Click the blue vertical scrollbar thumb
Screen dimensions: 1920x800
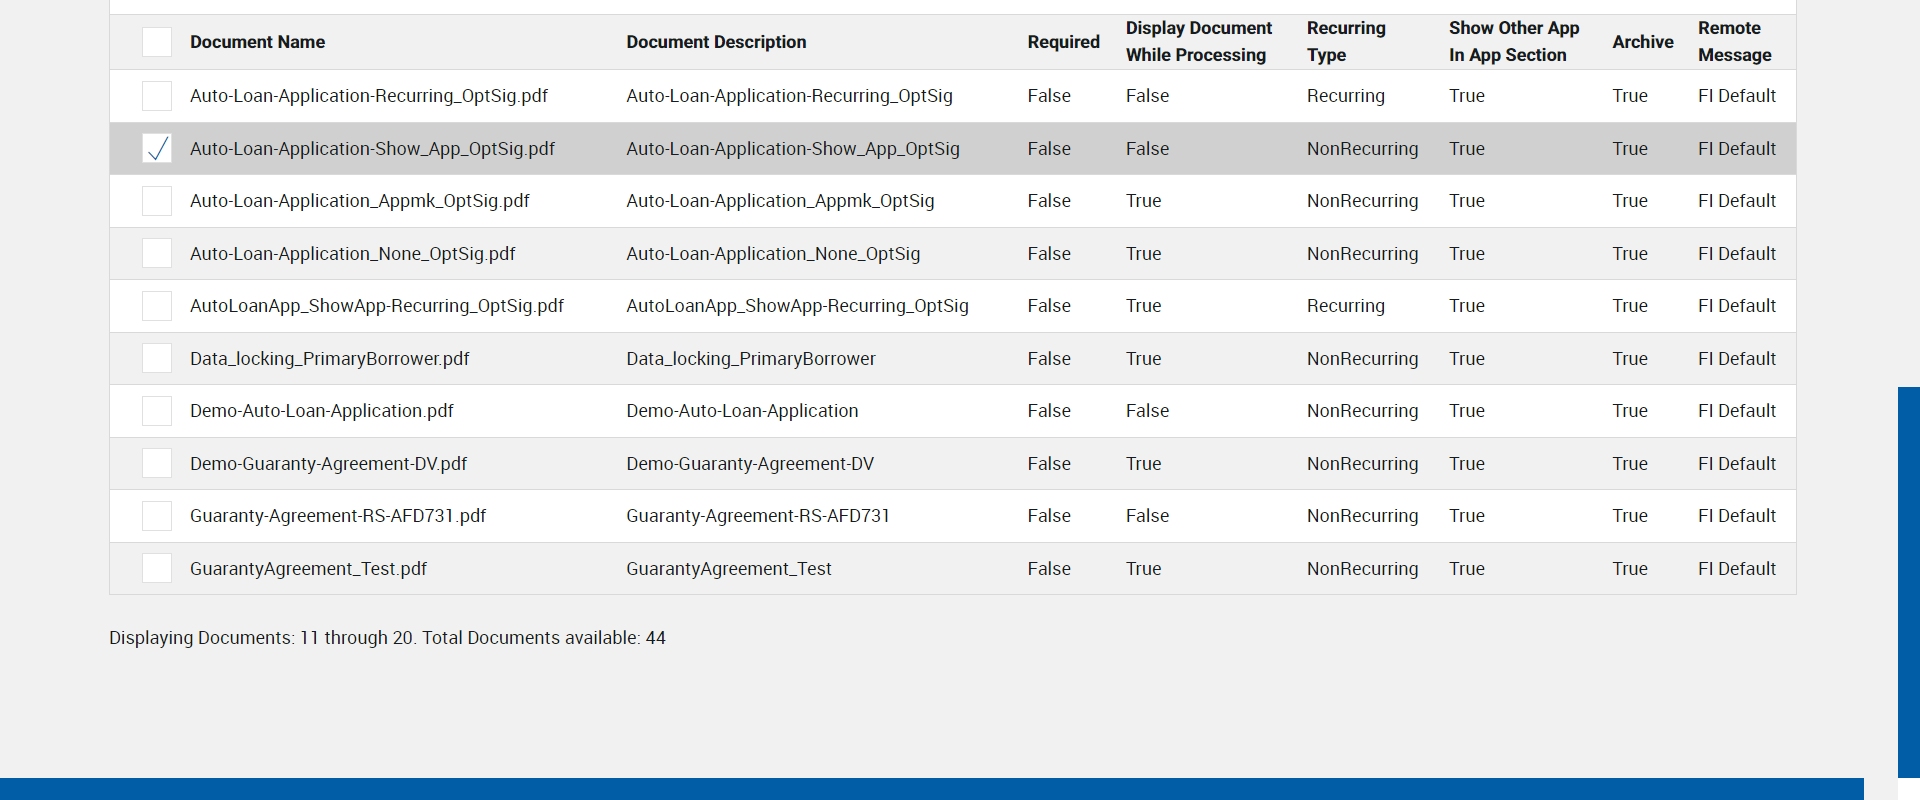click(x=1908, y=580)
